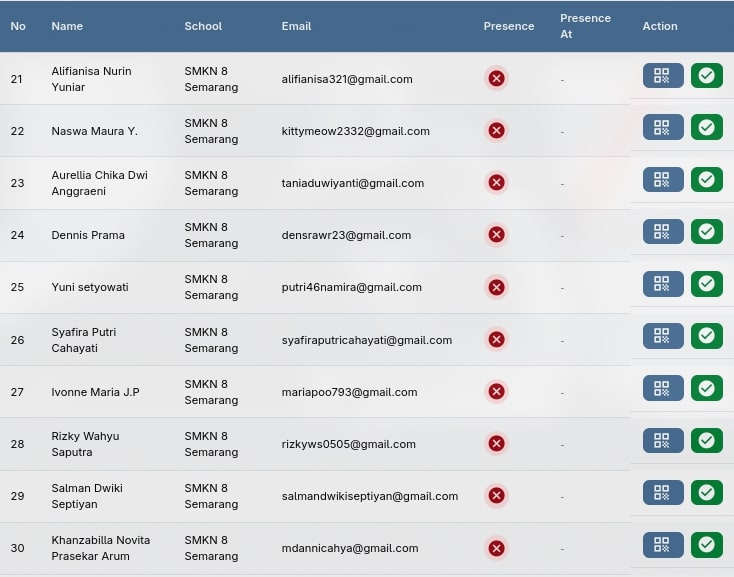The image size is (734, 577).
Task: Open QR code for Alifianisa Nurin Yuniar
Action: [x=662, y=76]
